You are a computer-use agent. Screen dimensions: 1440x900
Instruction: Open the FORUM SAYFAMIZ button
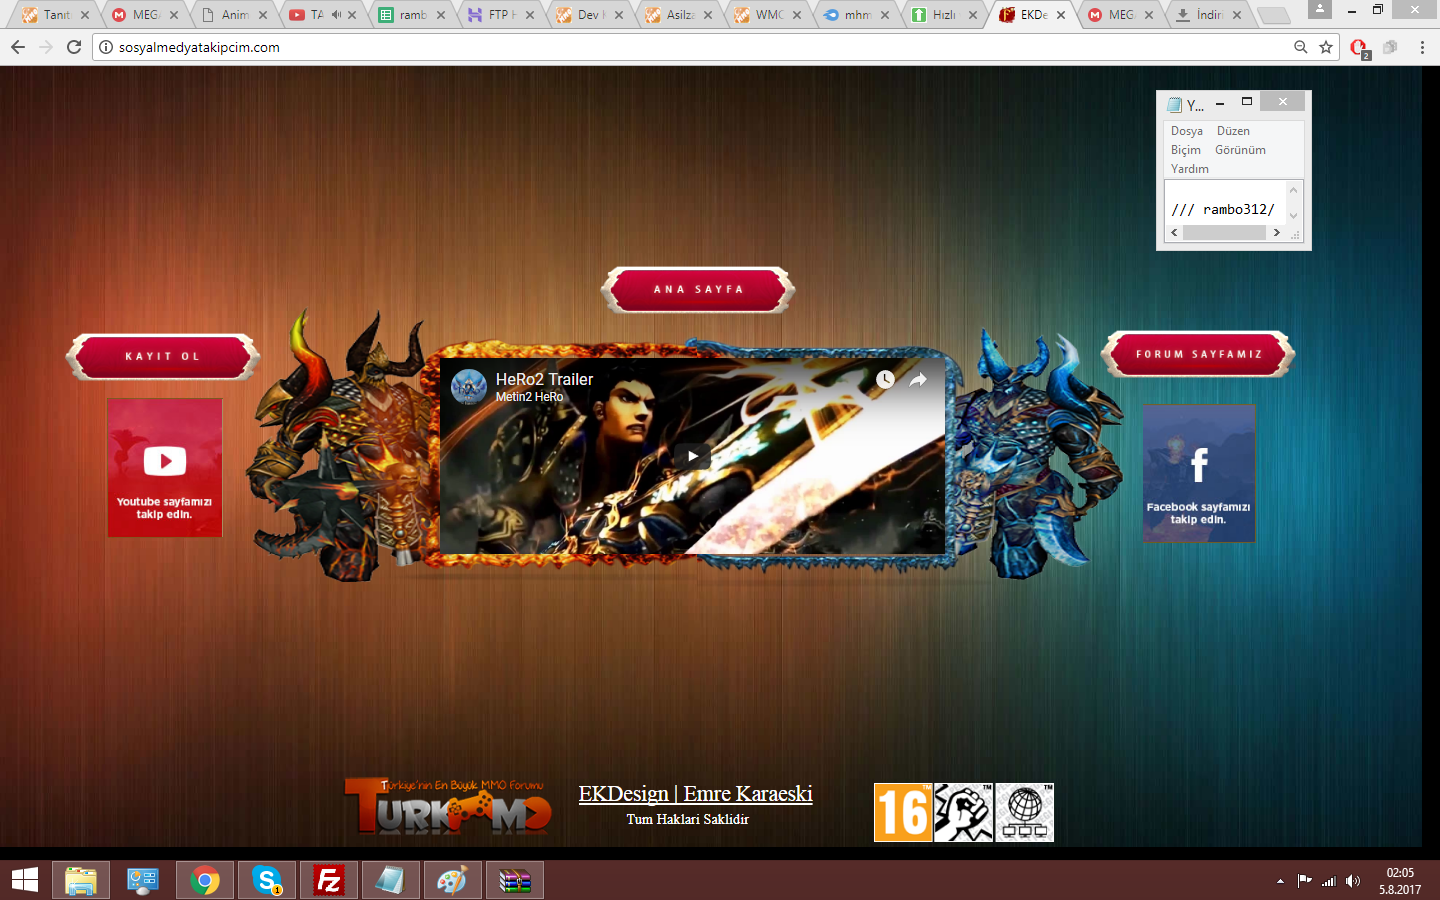[x=1198, y=355]
